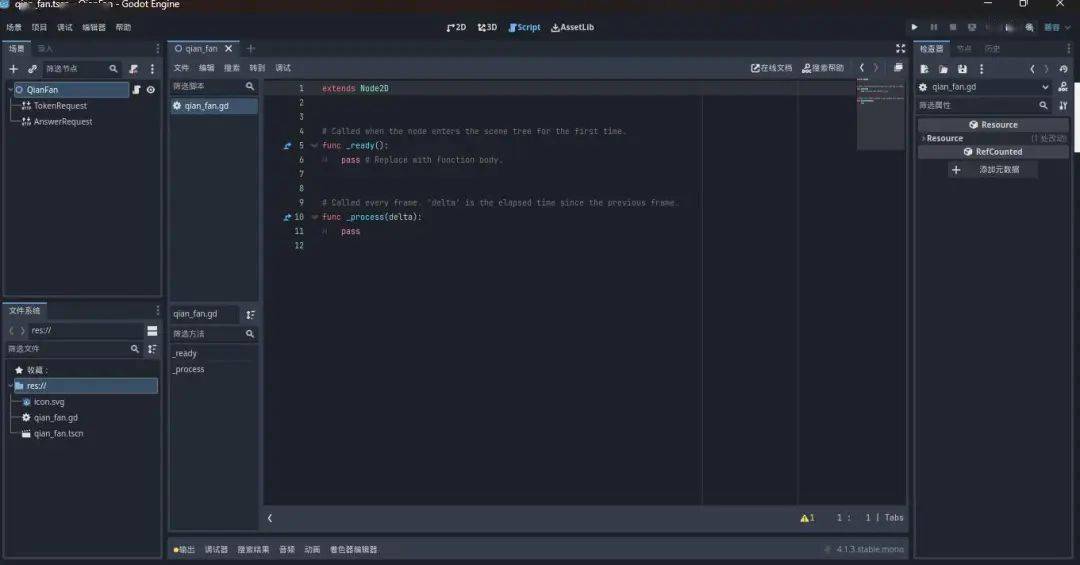The image size is (1080, 565).
Task: Go to previous script edit location
Action: 862,68
